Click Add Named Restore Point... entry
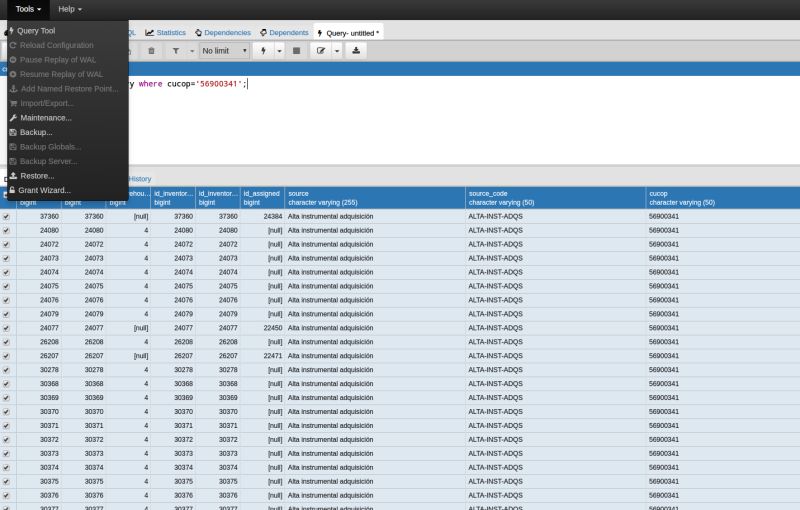The height and width of the screenshot is (510, 800). click(x=67, y=89)
